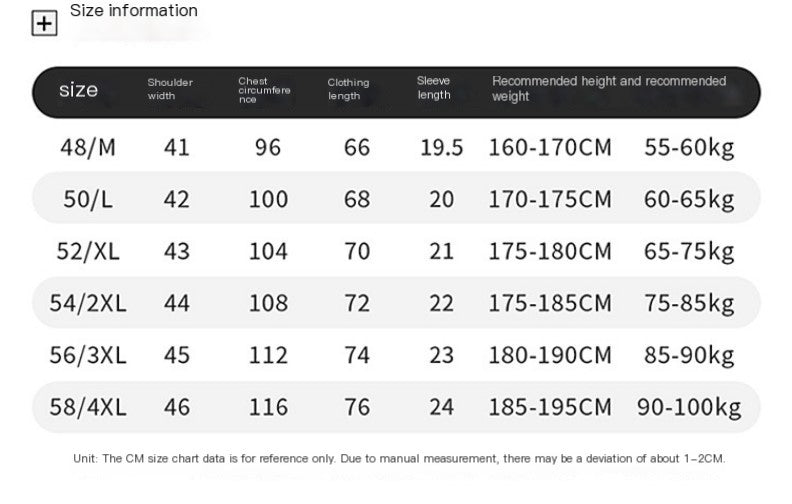792x504 pixels.
Task: Select the 56/3XL size row label
Action: [x=88, y=355]
